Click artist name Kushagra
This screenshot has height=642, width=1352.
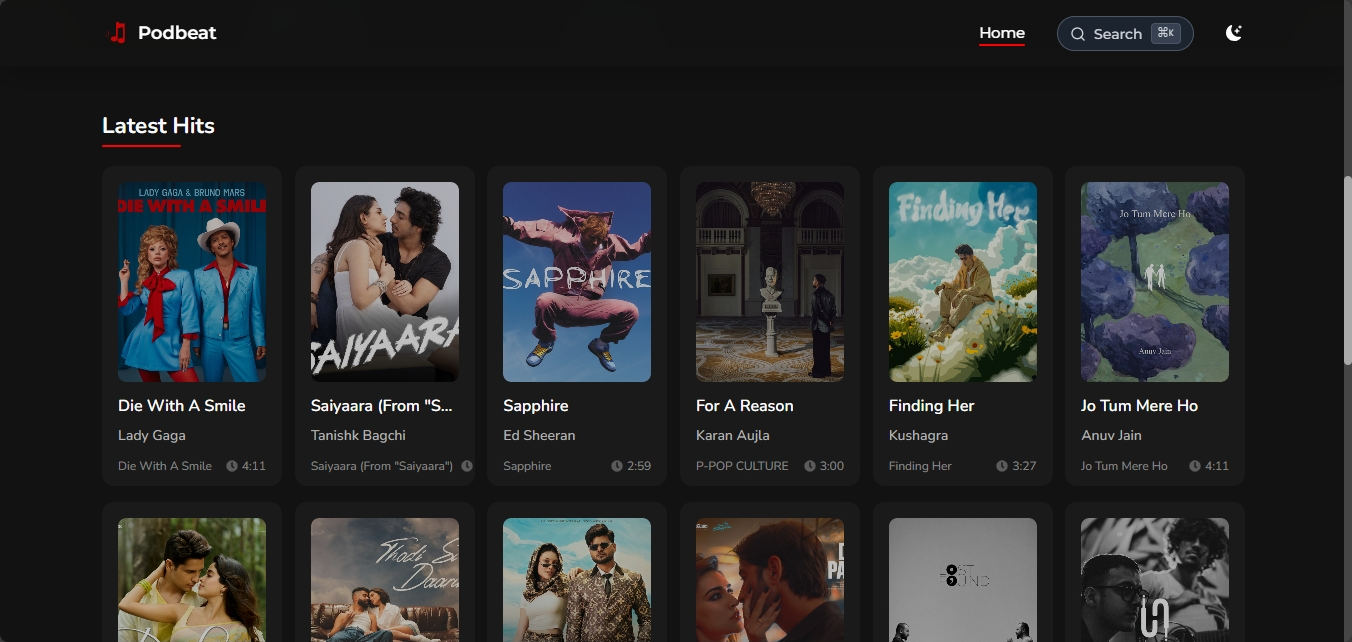click(918, 436)
